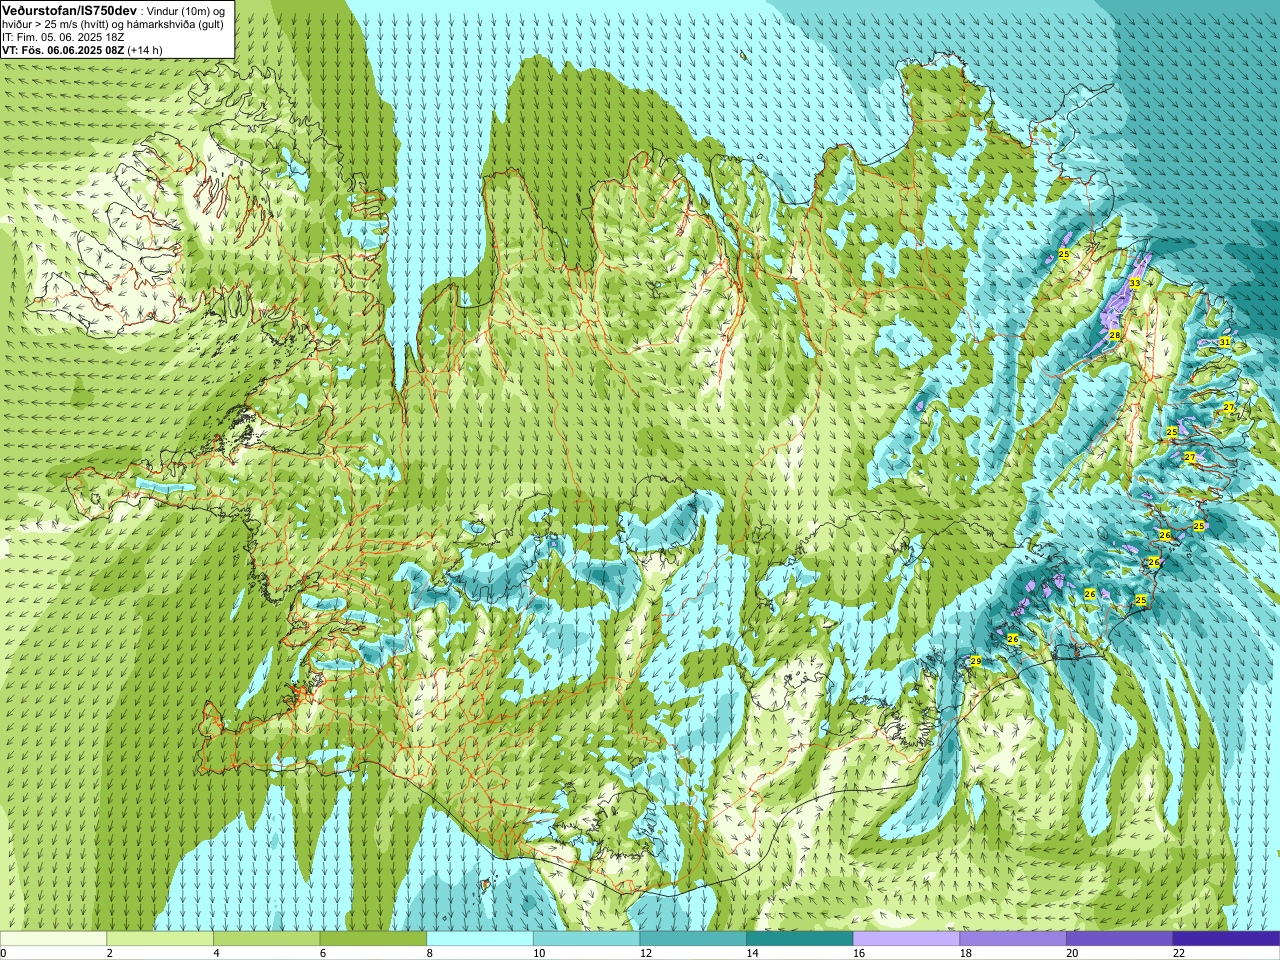The width and height of the screenshot is (1280, 960).
Task: Click the text "Vindur (10m) og" in the header
Action: click(x=186, y=10)
